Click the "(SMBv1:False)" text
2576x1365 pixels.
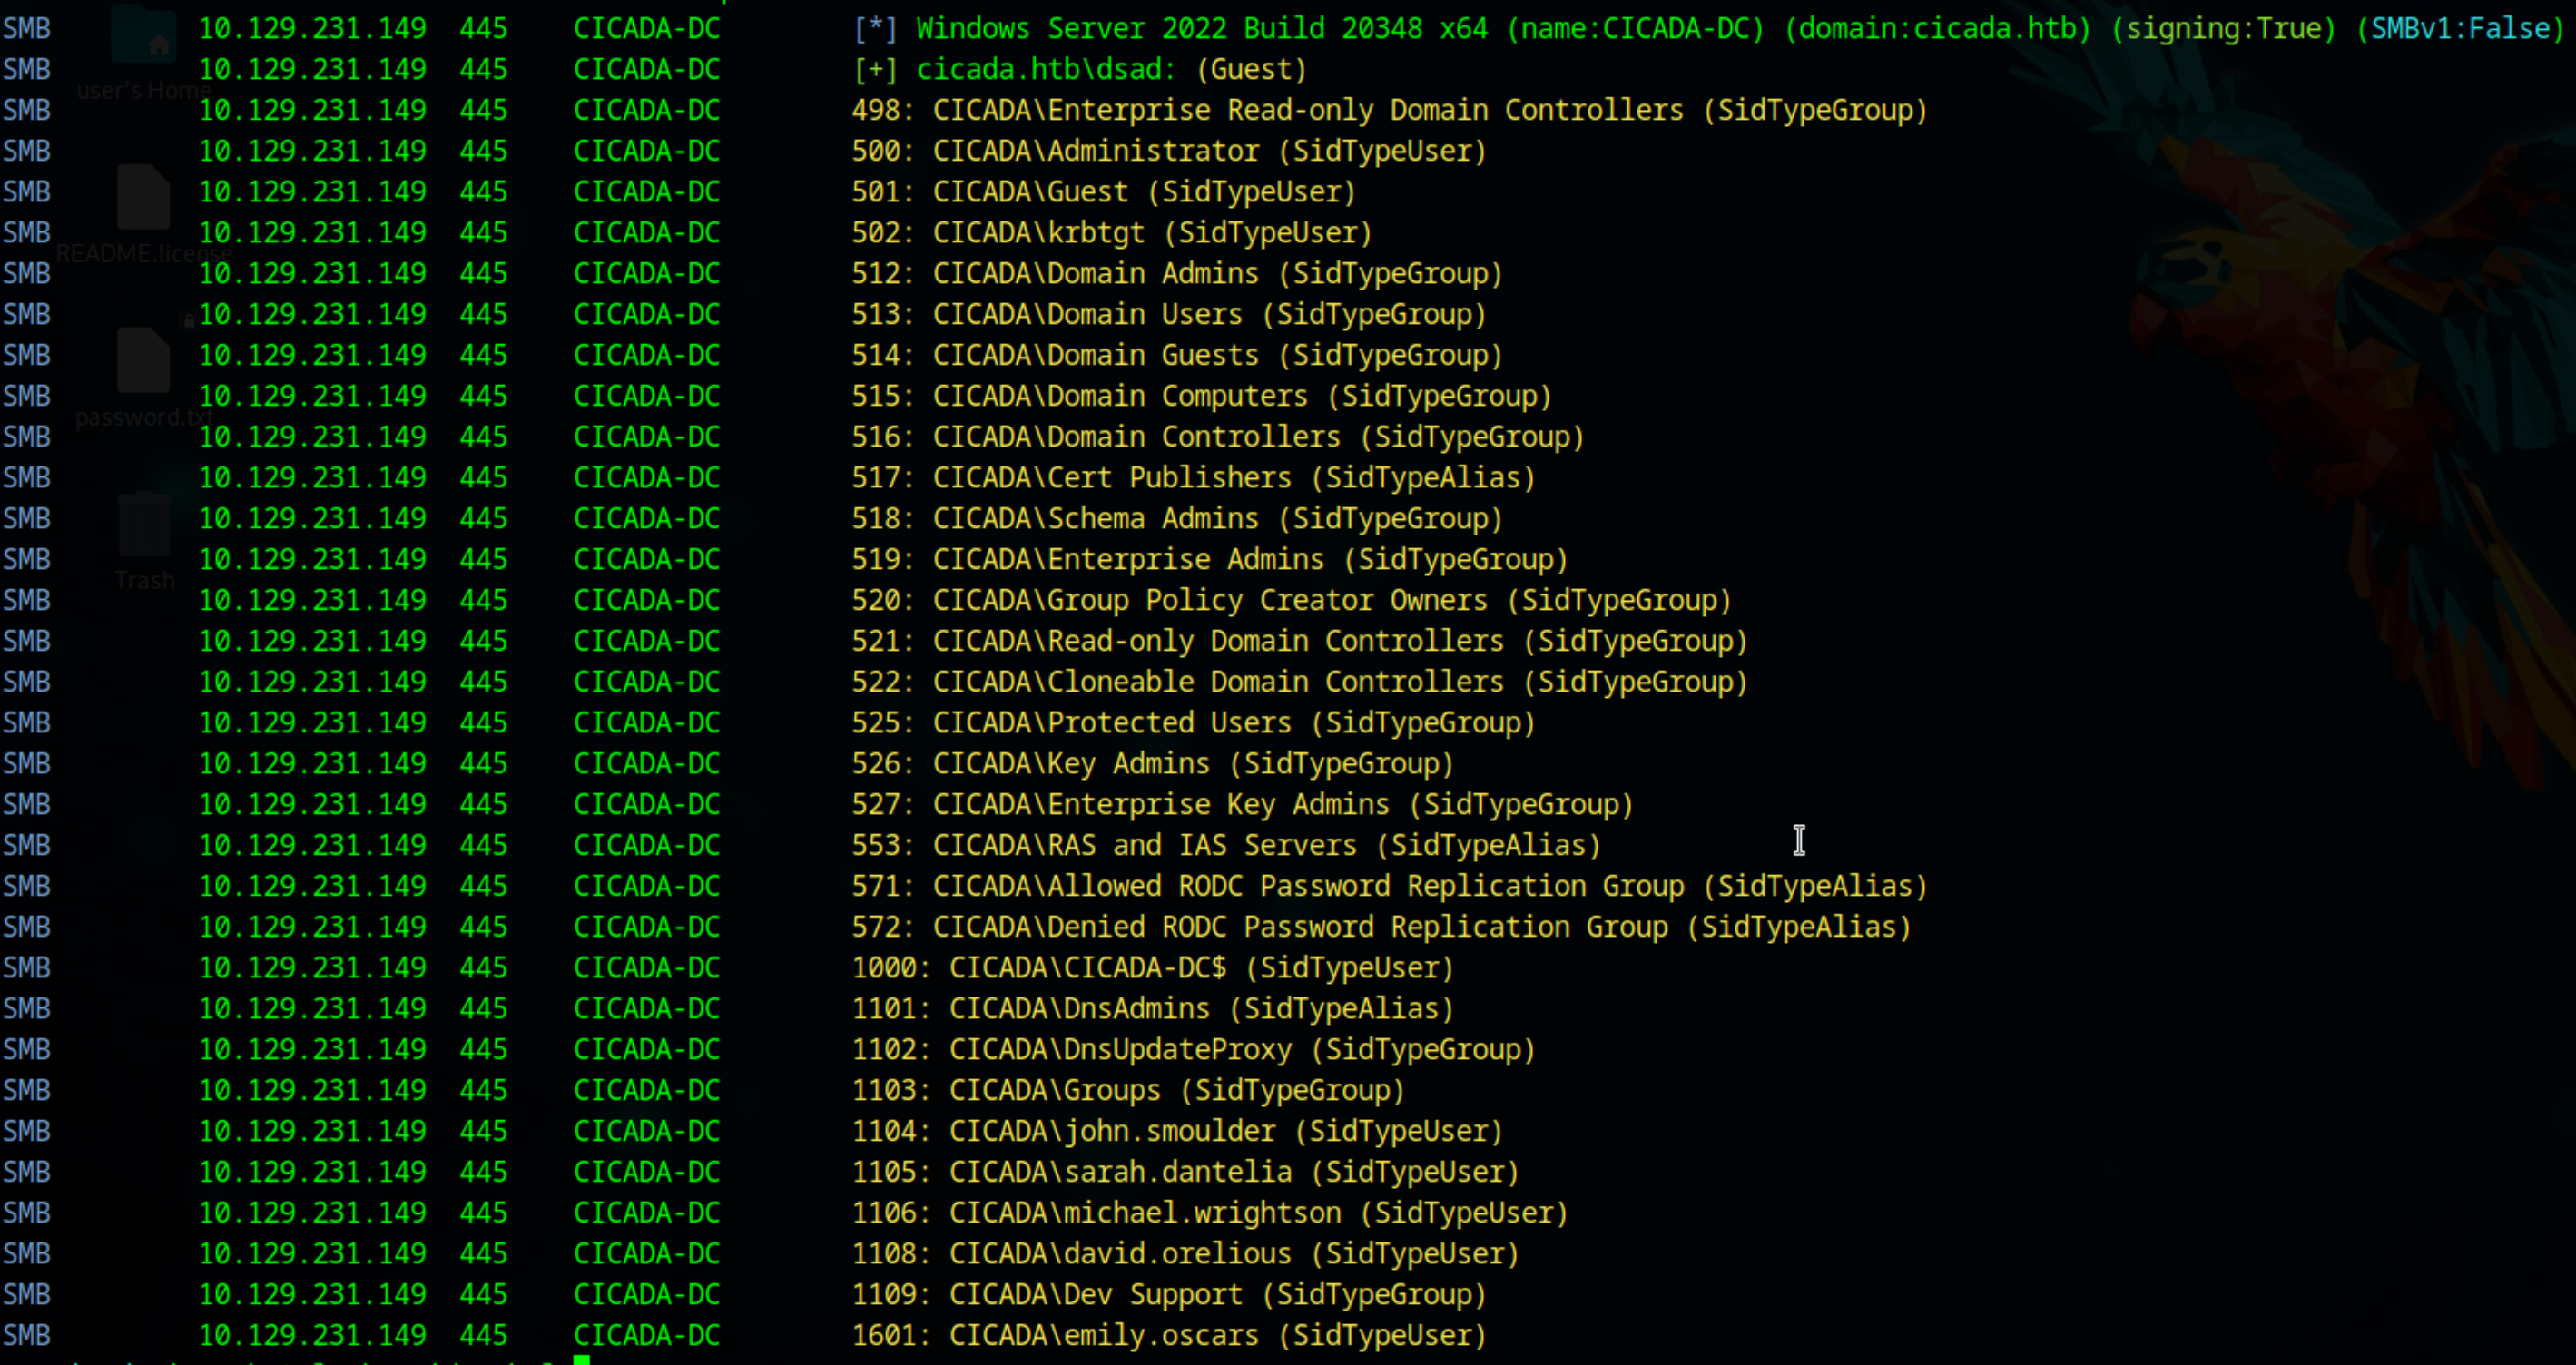(x=2461, y=28)
